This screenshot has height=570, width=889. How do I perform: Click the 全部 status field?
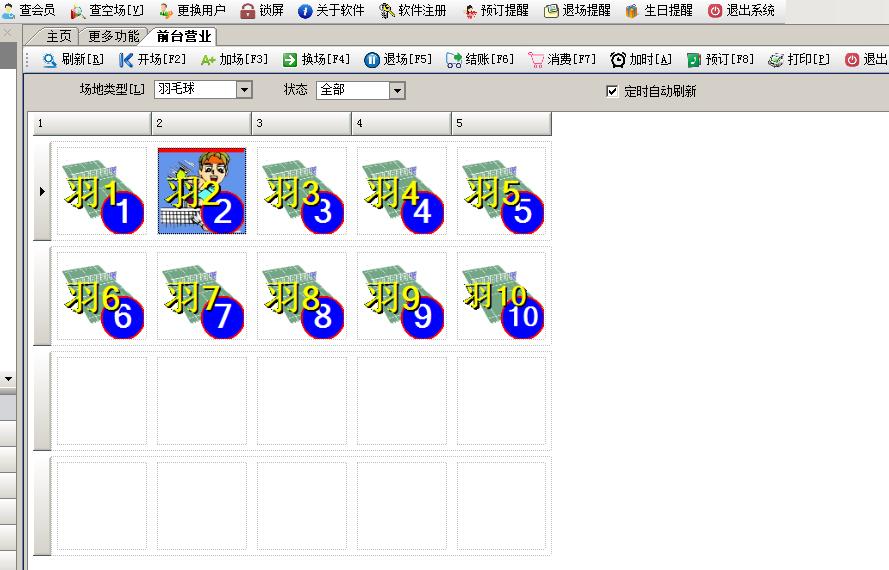coord(353,90)
